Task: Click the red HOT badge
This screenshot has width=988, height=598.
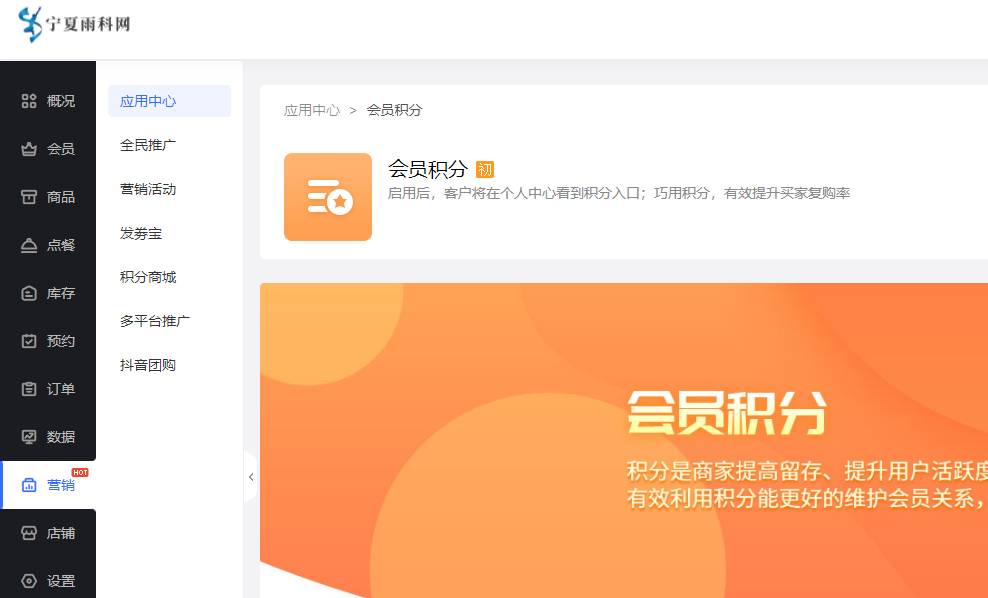Action: [80, 473]
